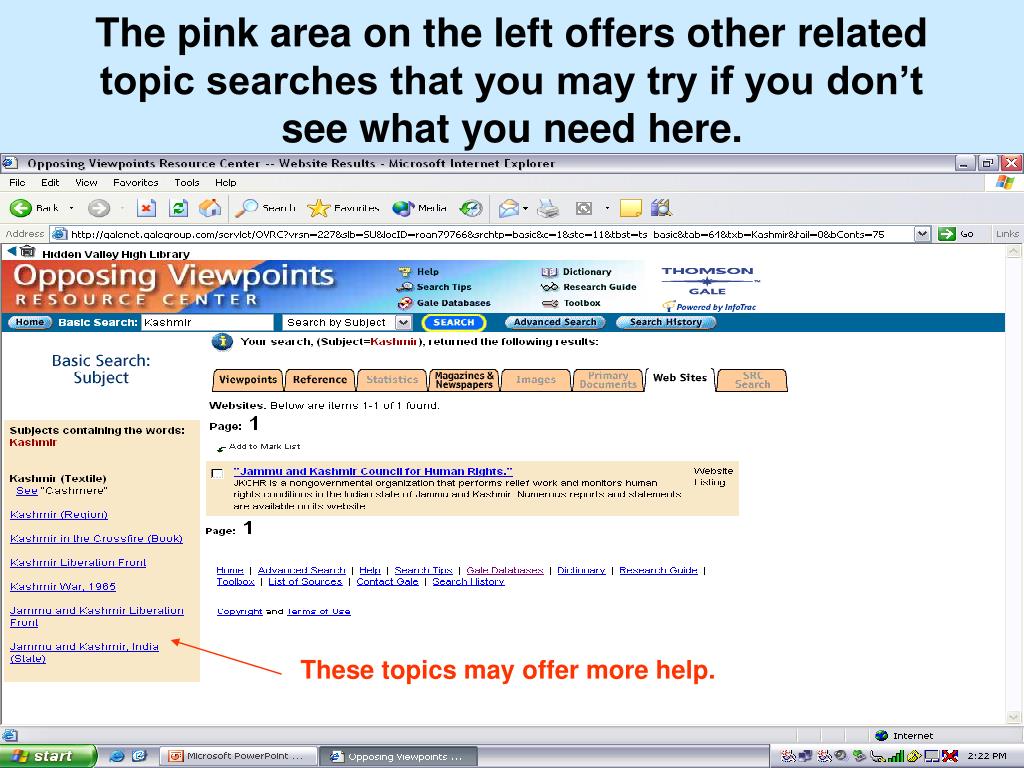The width and height of the screenshot is (1024, 768).
Task: Click the Windows start button
Action: click(x=46, y=756)
